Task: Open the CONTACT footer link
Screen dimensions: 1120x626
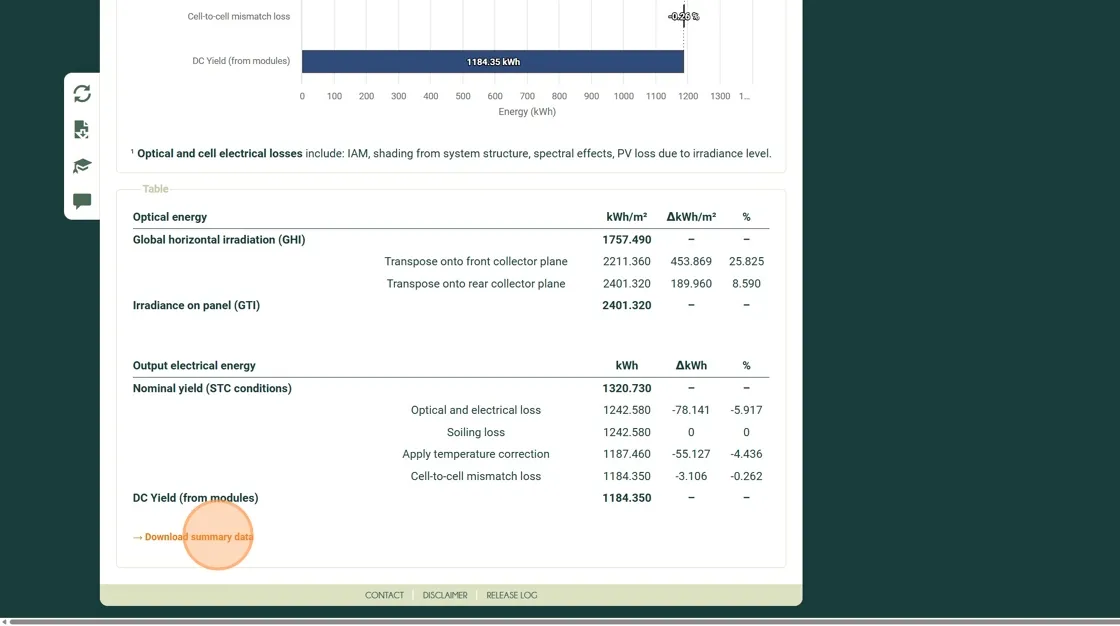Action: pos(384,595)
